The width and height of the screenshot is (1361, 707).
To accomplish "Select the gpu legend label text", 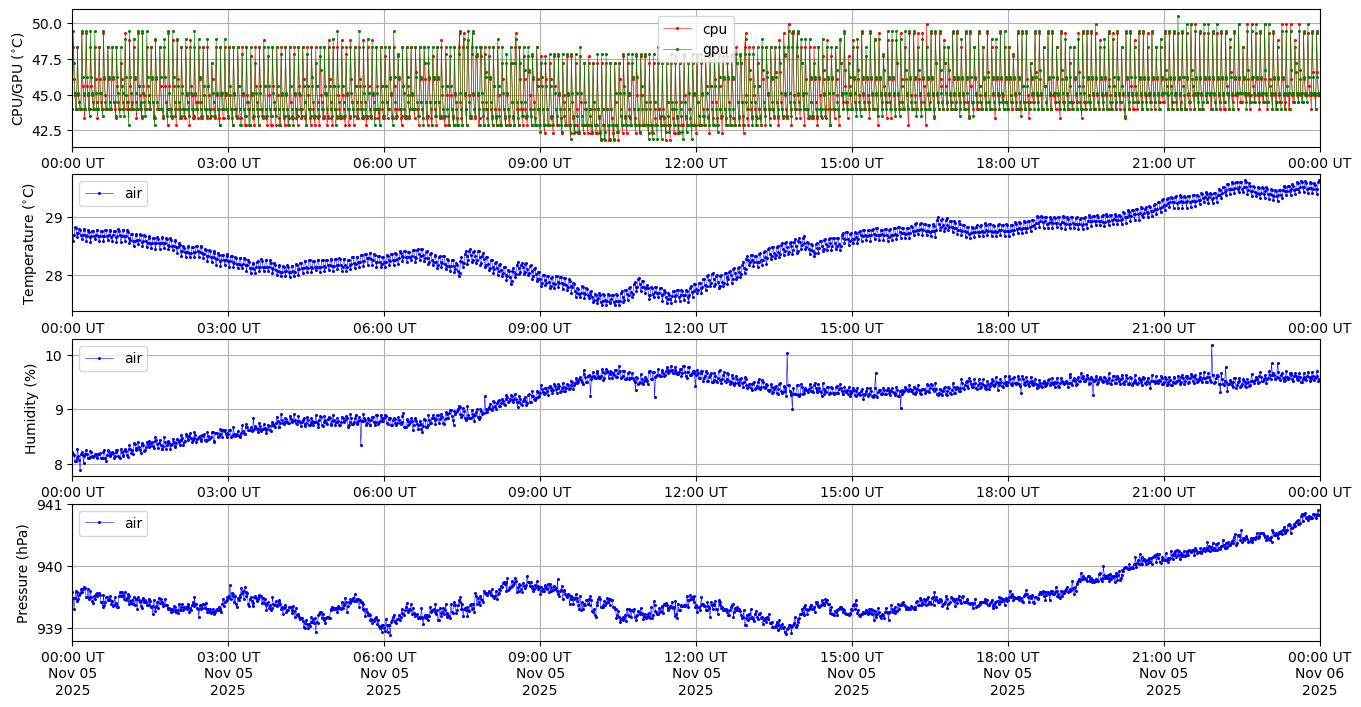I will [x=714, y=49].
